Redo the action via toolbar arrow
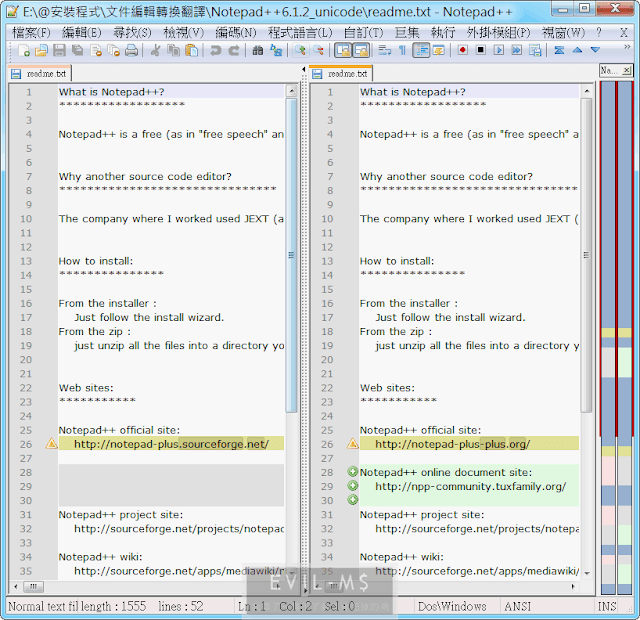 click(233, 50)
